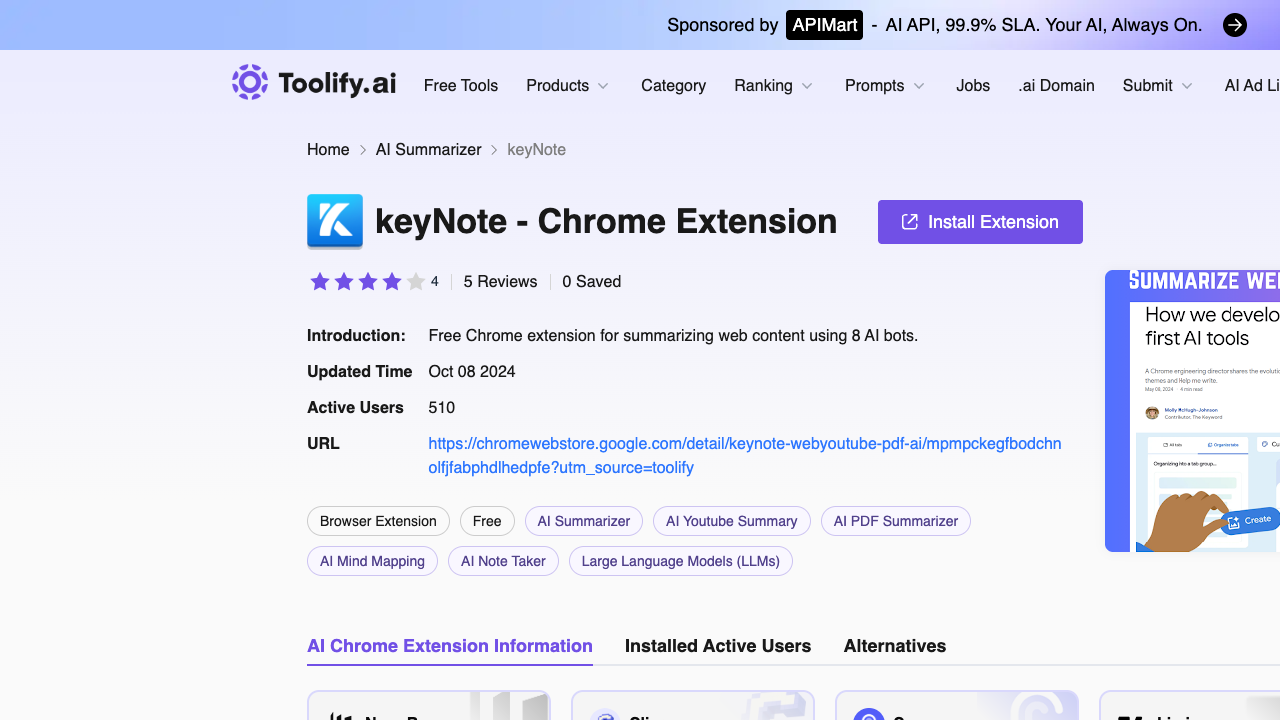The height and width of the screenshot is (720, 1280).
Task: Select the AI Mind Mapping tag
Action: pos(372,561)
